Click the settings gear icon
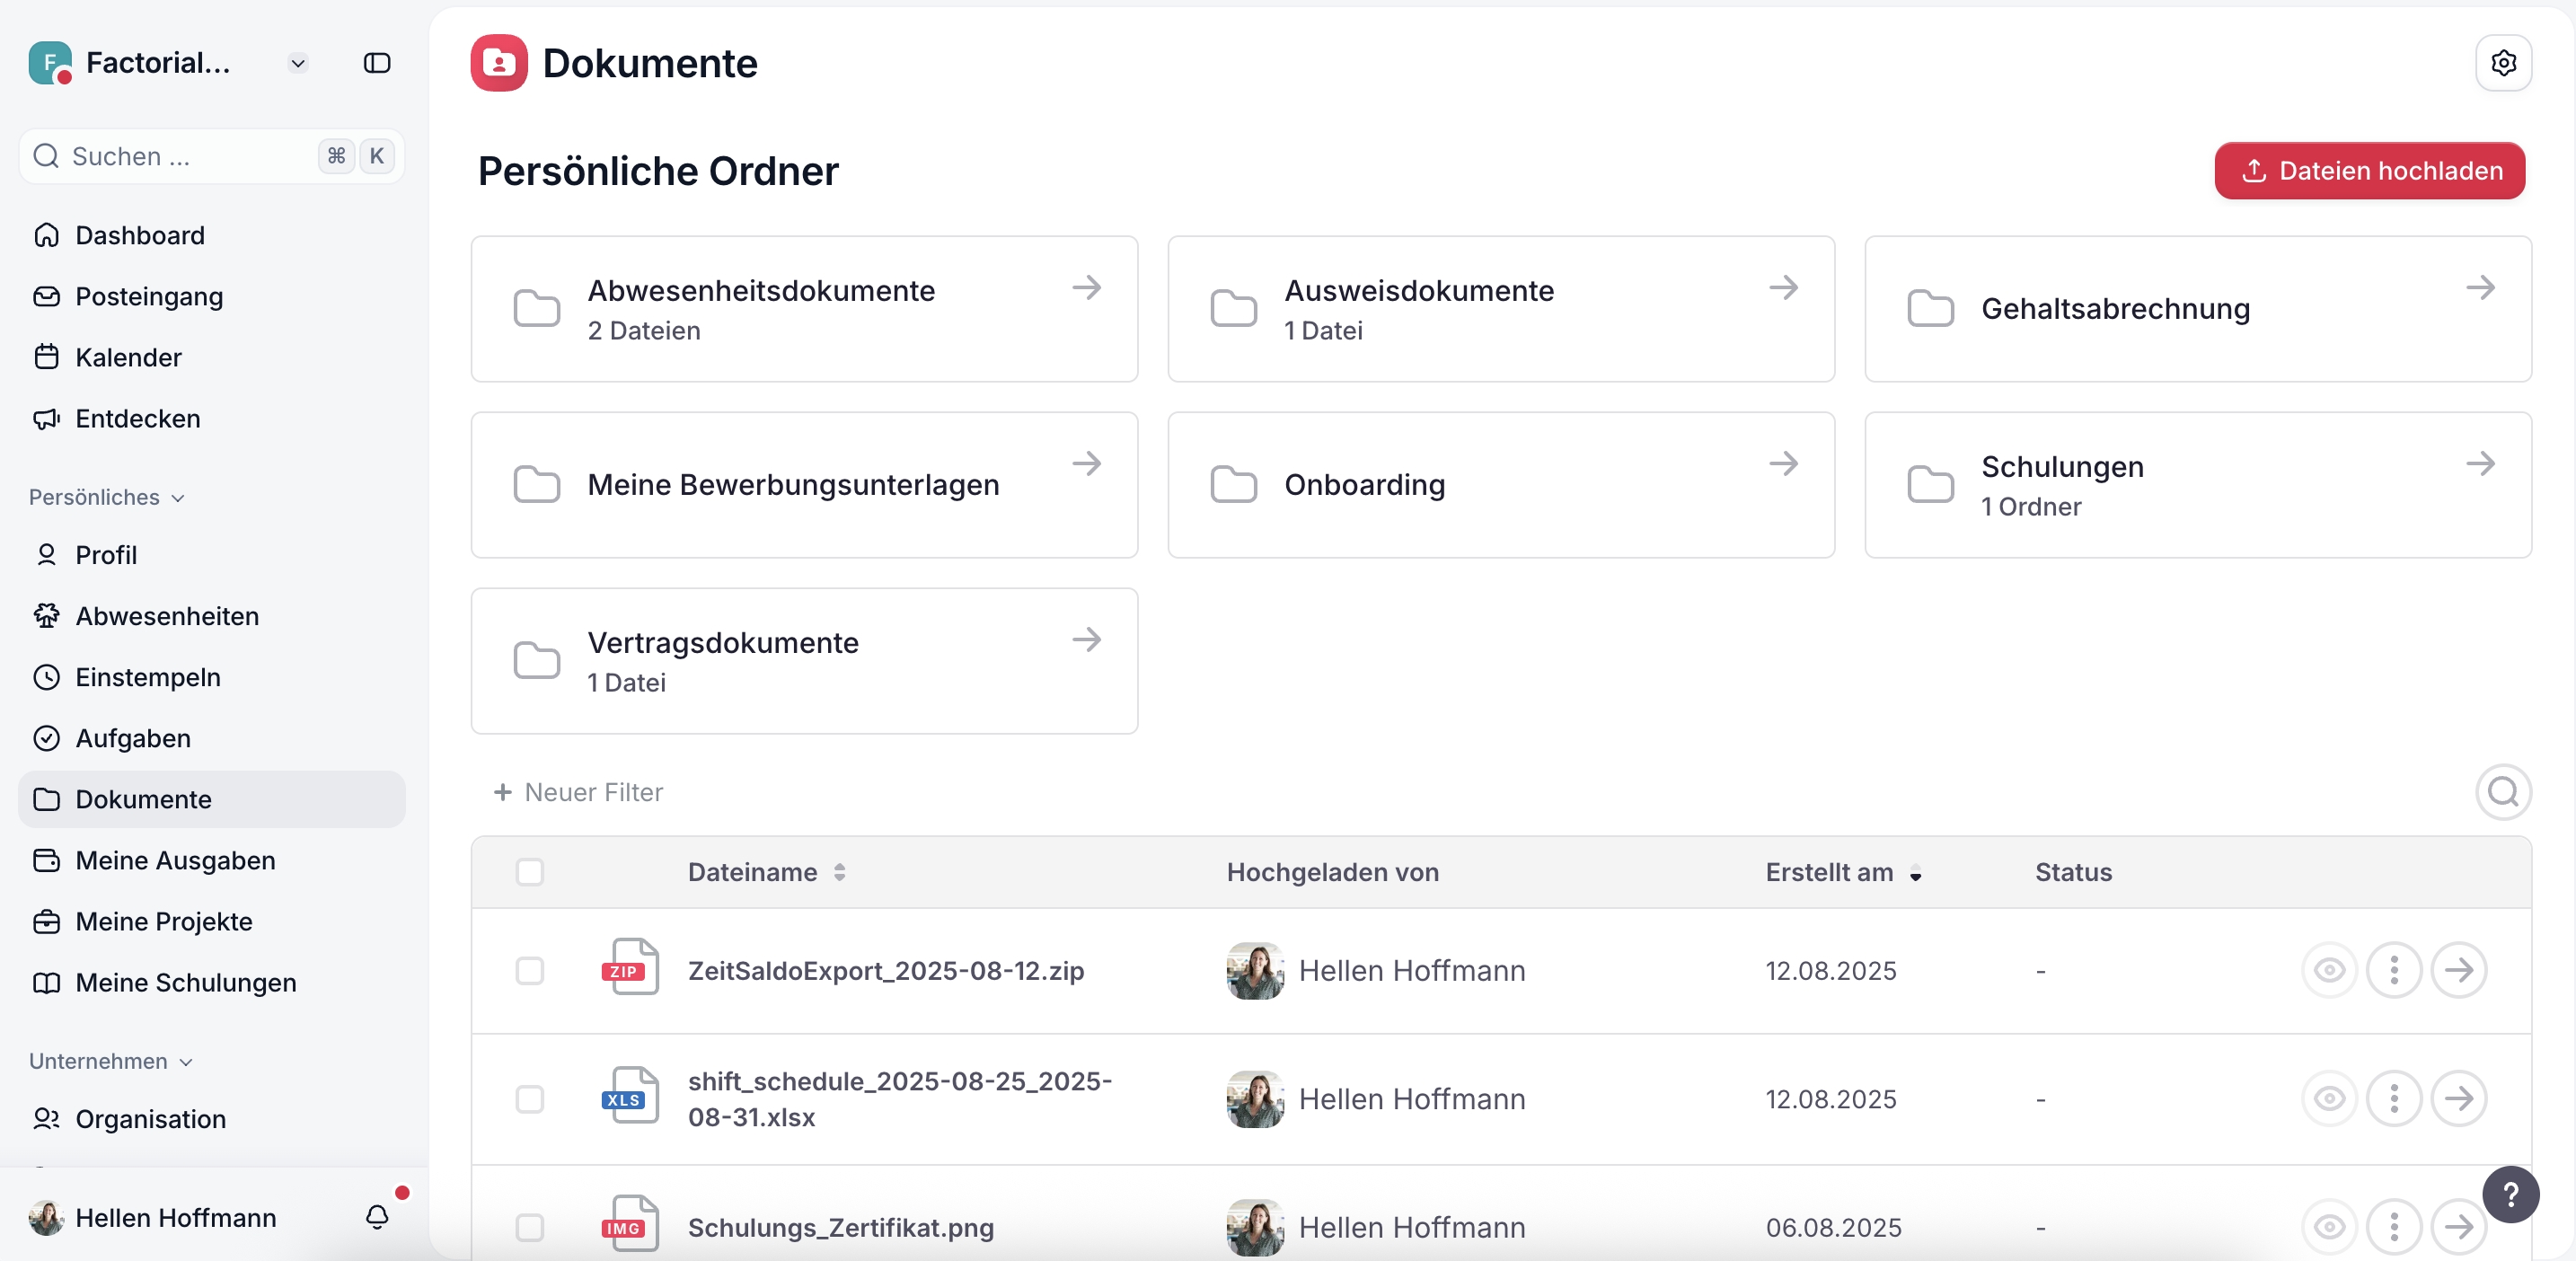The image size is (2576, 1261). click(x=2503, y=63)
